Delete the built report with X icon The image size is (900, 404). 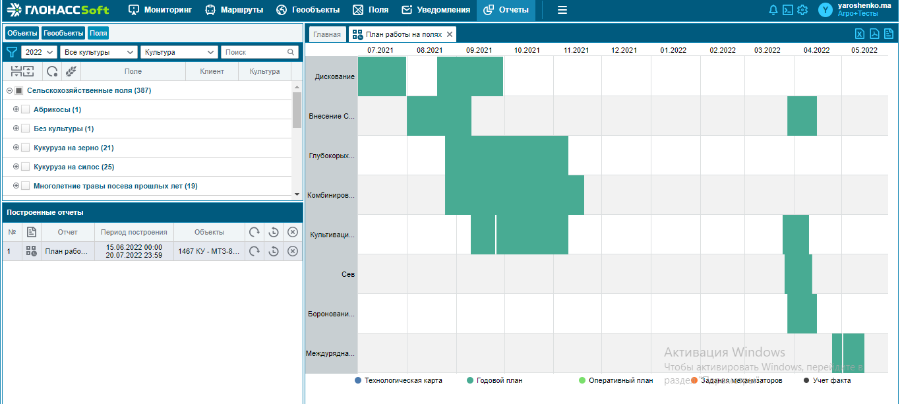[292, 252]
